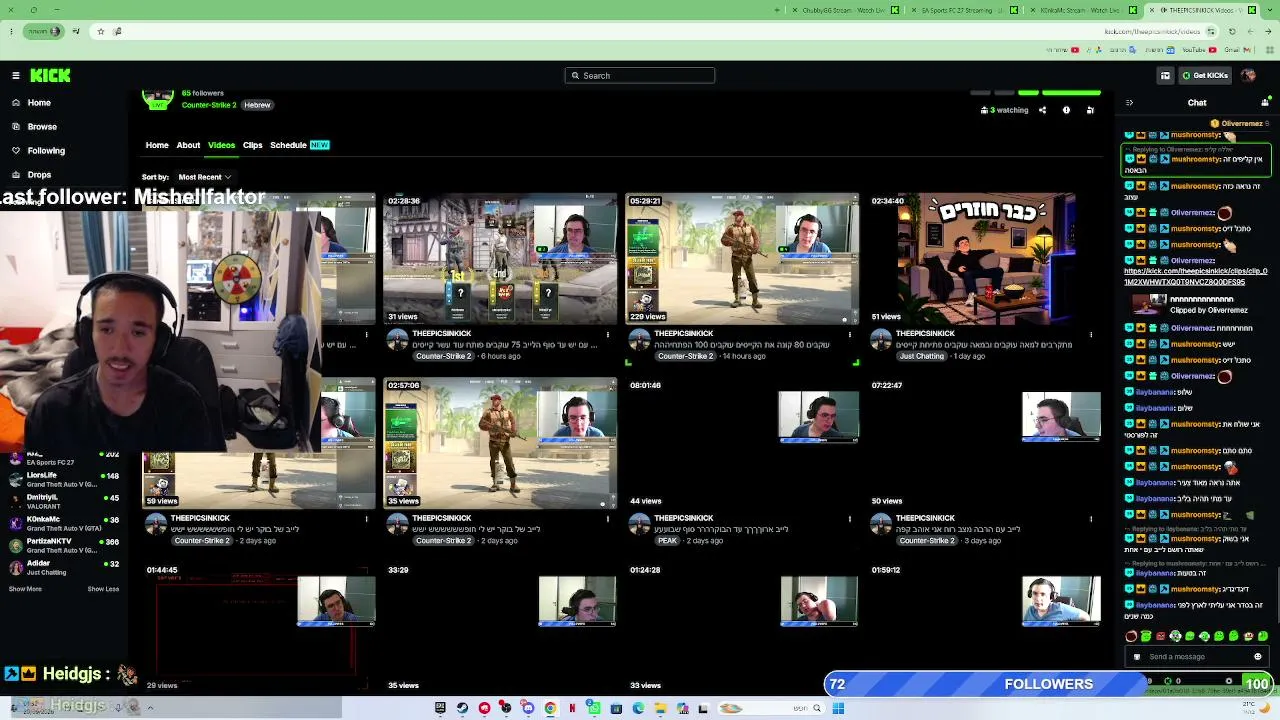Open the 05:29:21 video thumbnail
Screen dimensions: 1280x720
tap(742, 259)
